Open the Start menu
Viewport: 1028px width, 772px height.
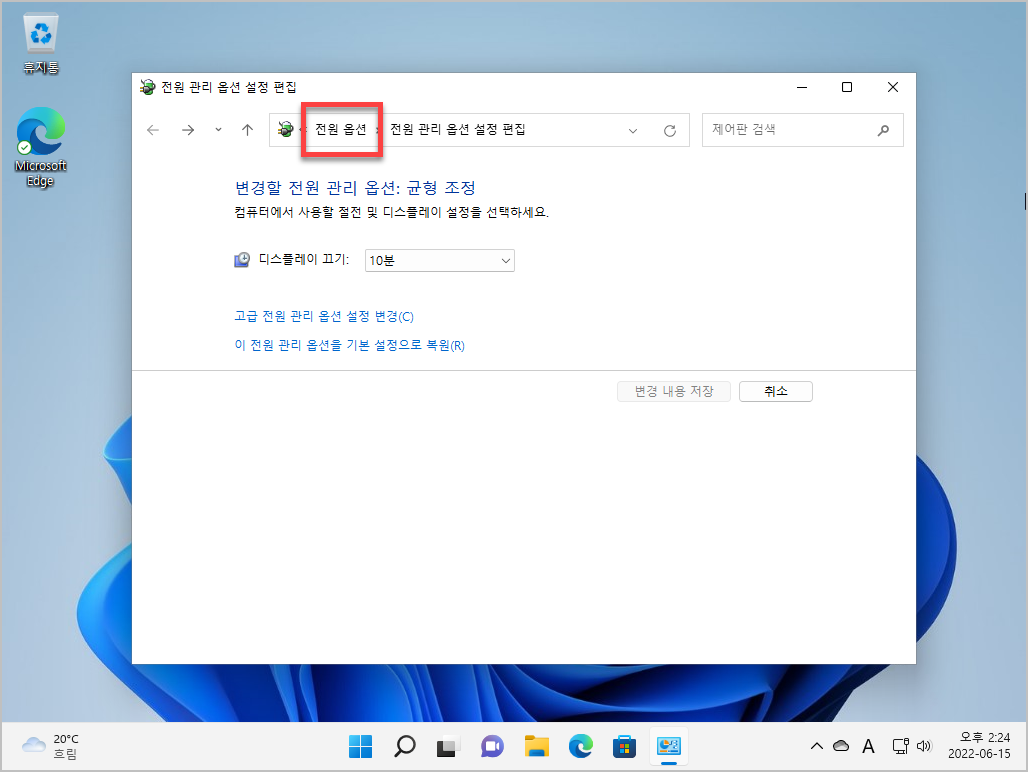click(360, 746)
